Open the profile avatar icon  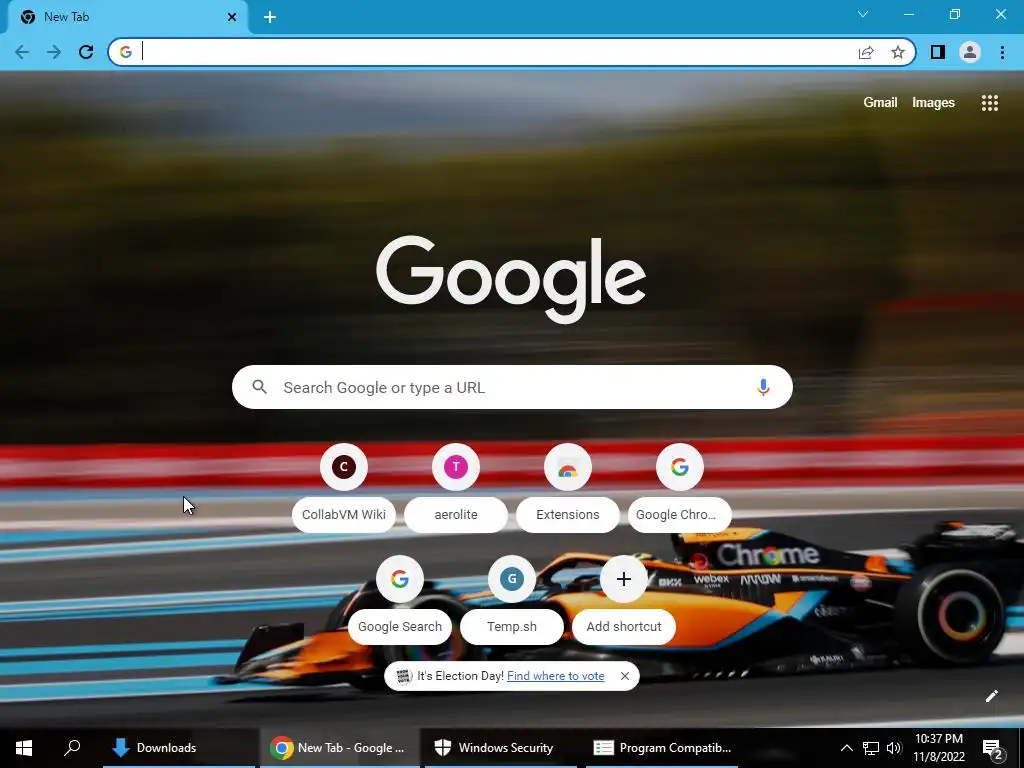pos(970,52)
